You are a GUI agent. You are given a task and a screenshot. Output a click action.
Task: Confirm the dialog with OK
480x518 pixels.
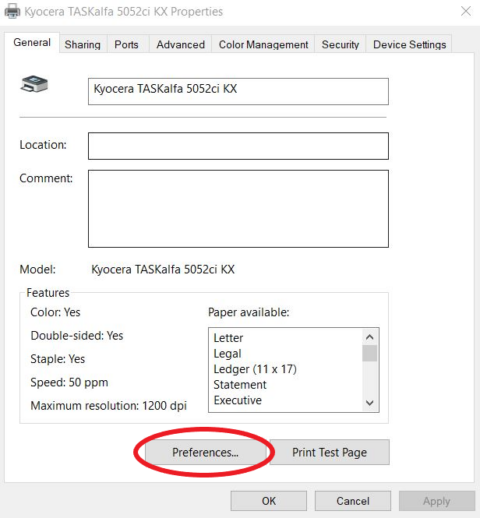[269, 501]
